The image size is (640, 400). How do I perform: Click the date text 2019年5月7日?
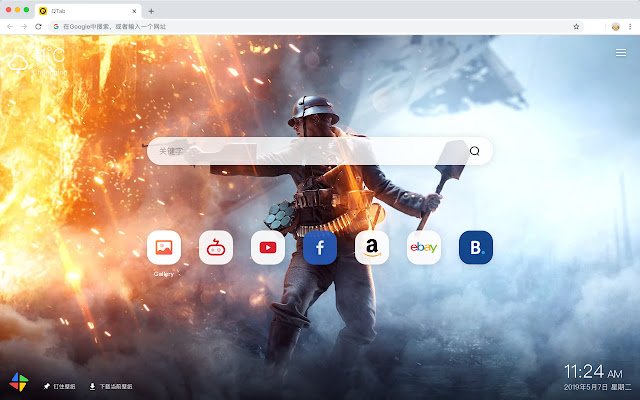point(585,387)
